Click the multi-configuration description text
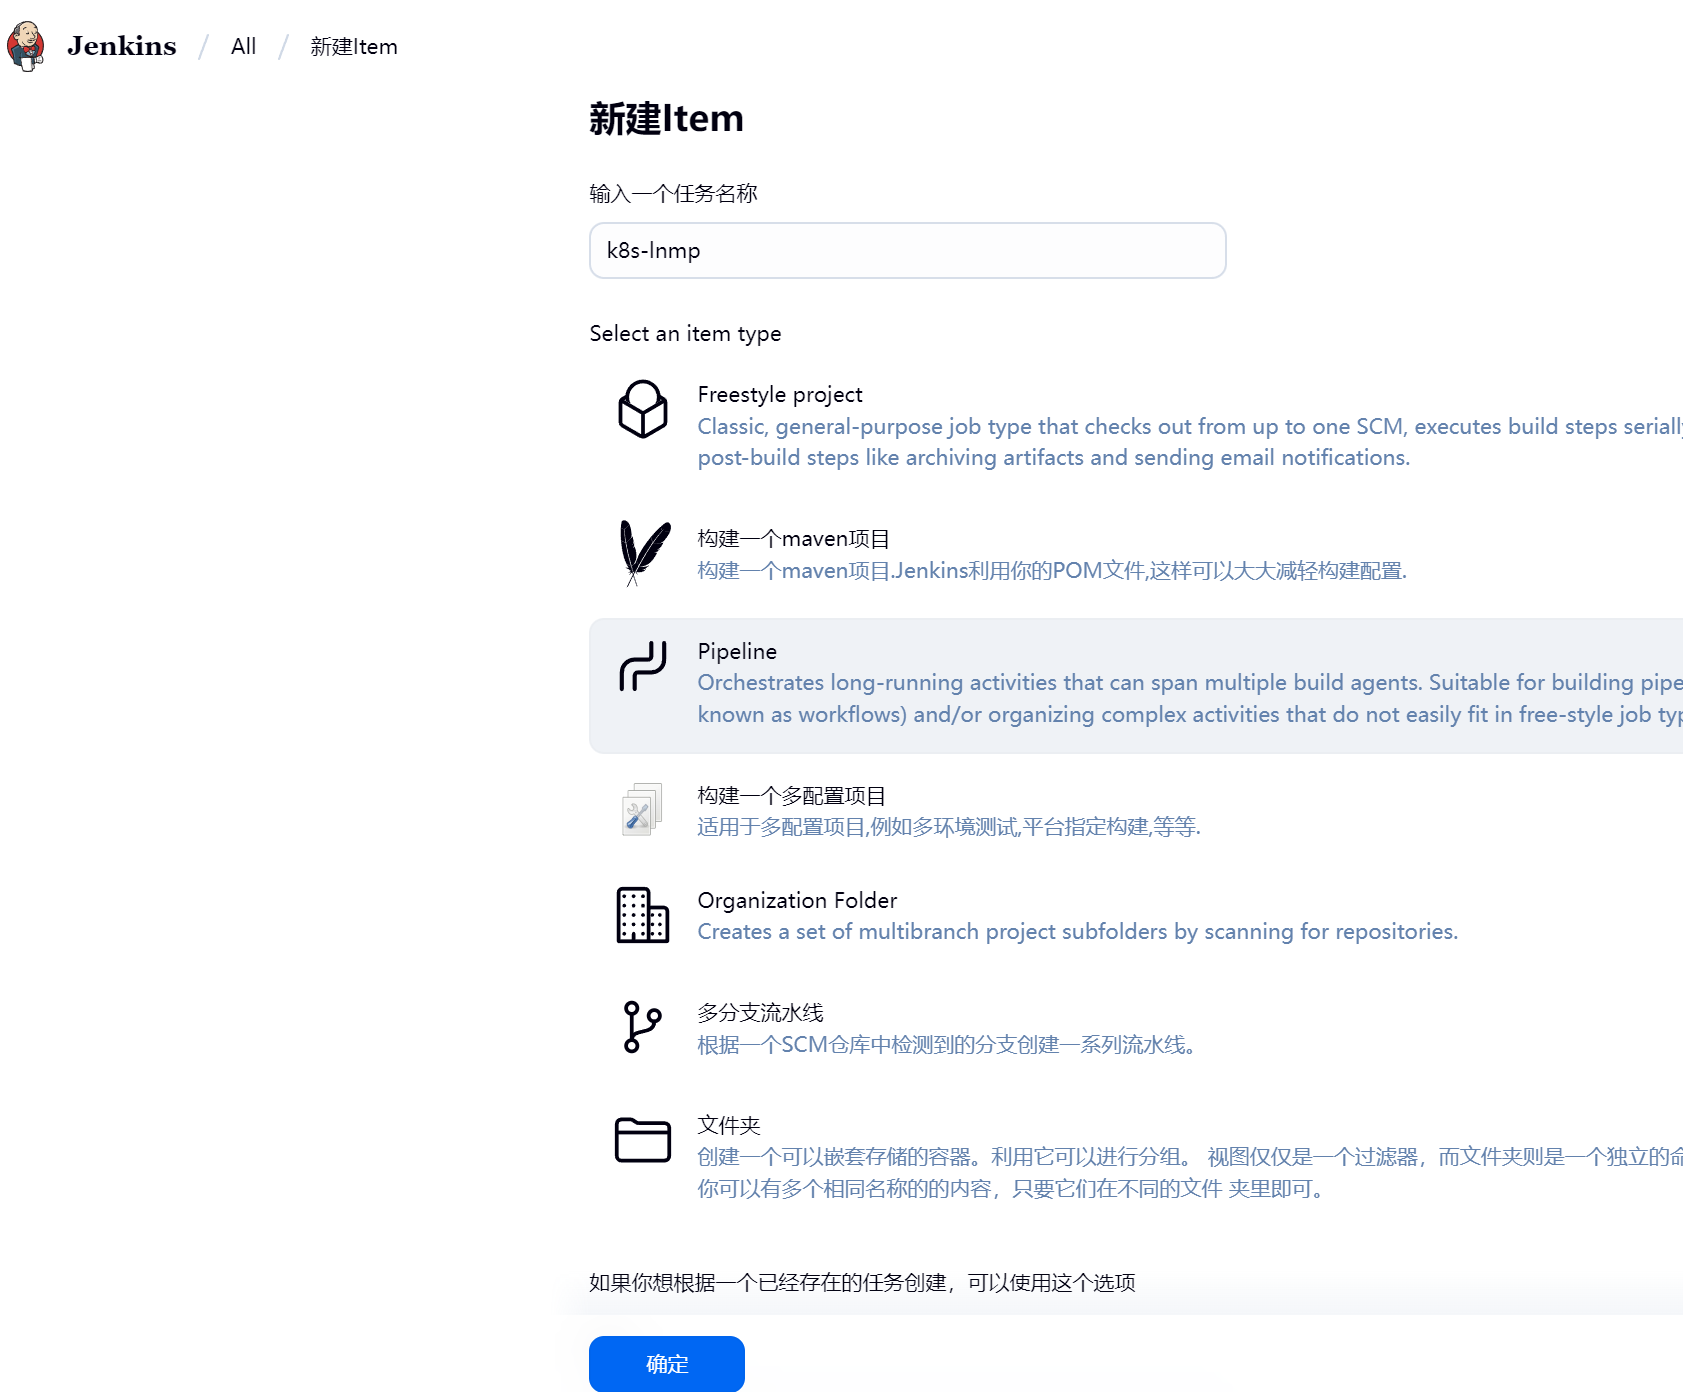Viewport: 1683px width, 1392px height. tap(949, 826)
